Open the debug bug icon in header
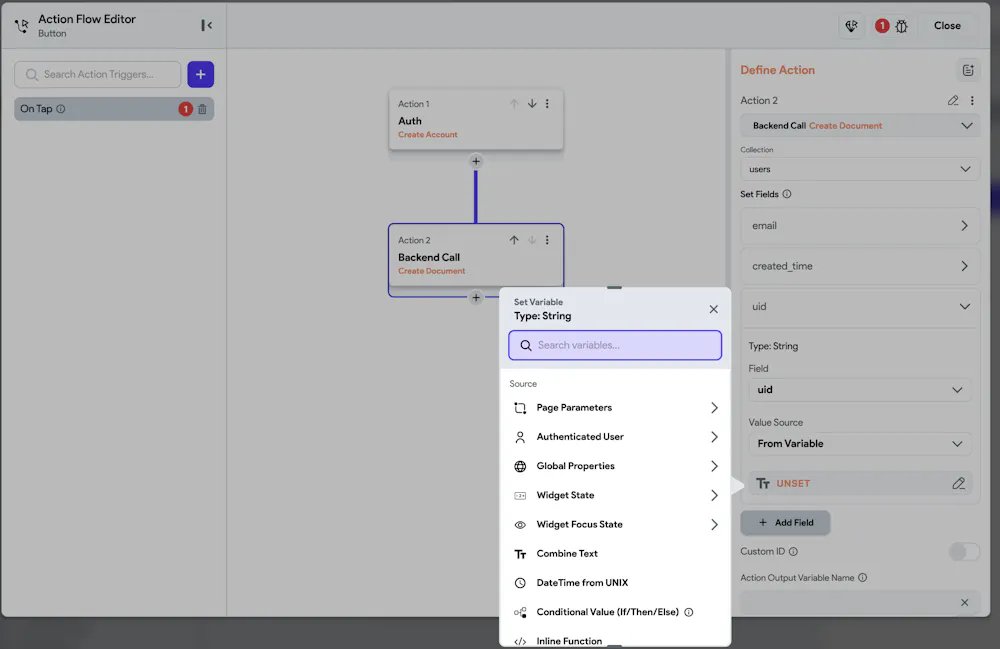1000x649 pixels. (x=901, y=26)
